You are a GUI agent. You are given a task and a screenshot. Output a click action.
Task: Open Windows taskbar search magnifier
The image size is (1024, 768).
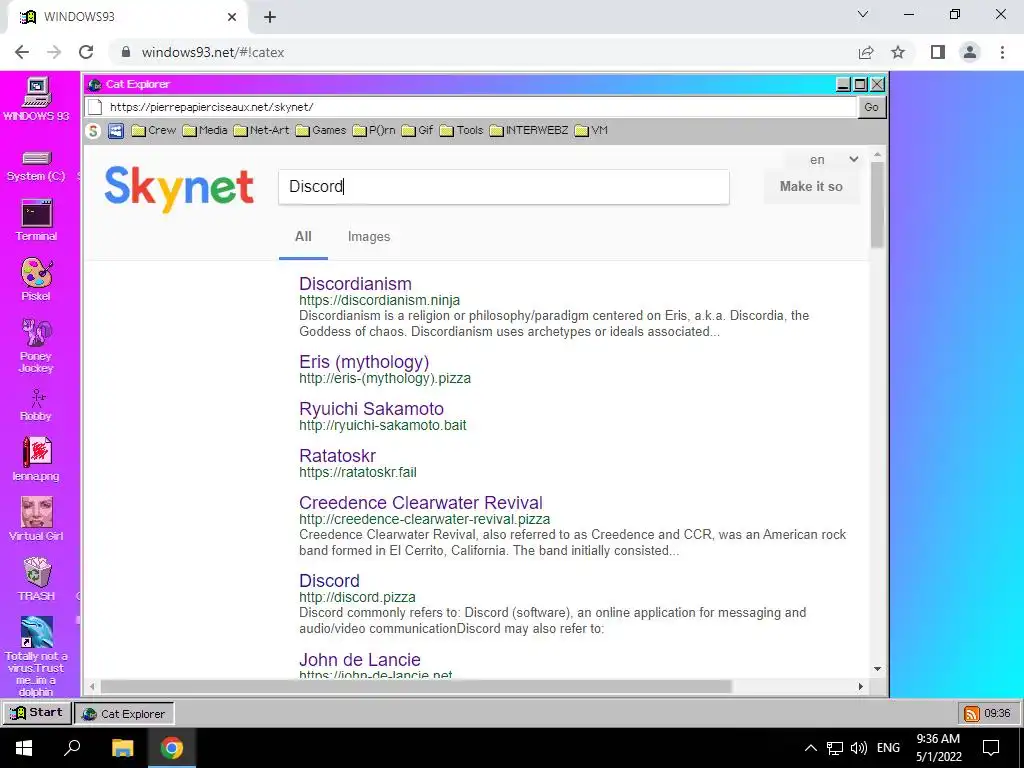pos(72,748)
